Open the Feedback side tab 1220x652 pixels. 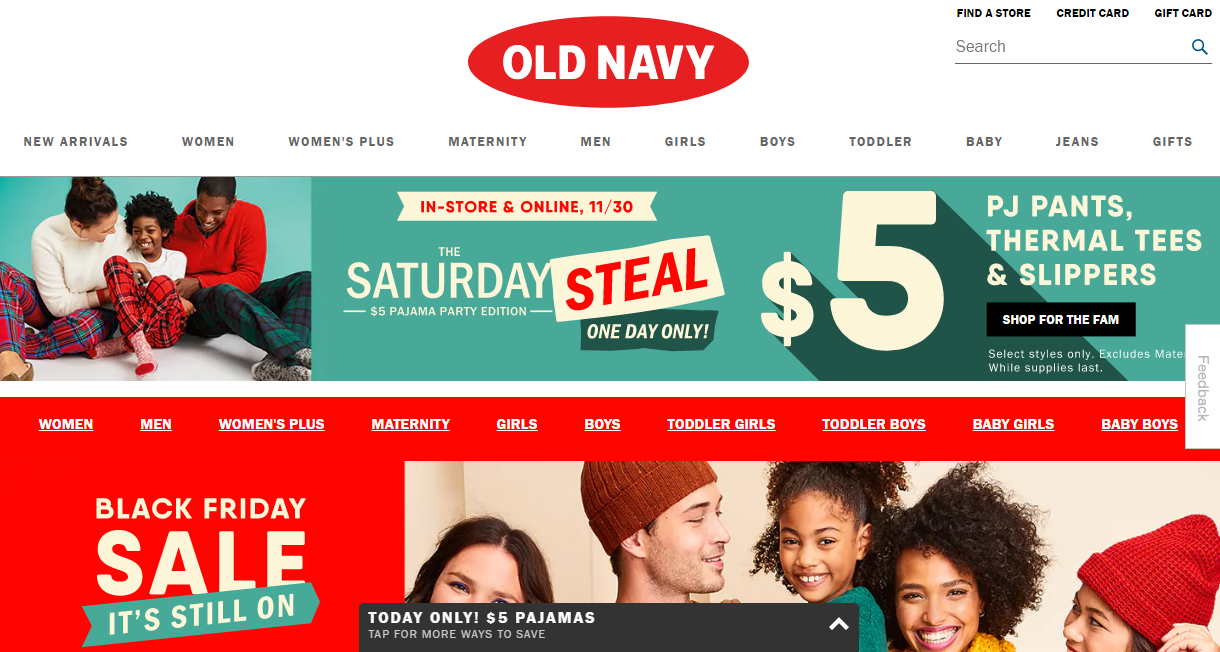point(1202,387)
